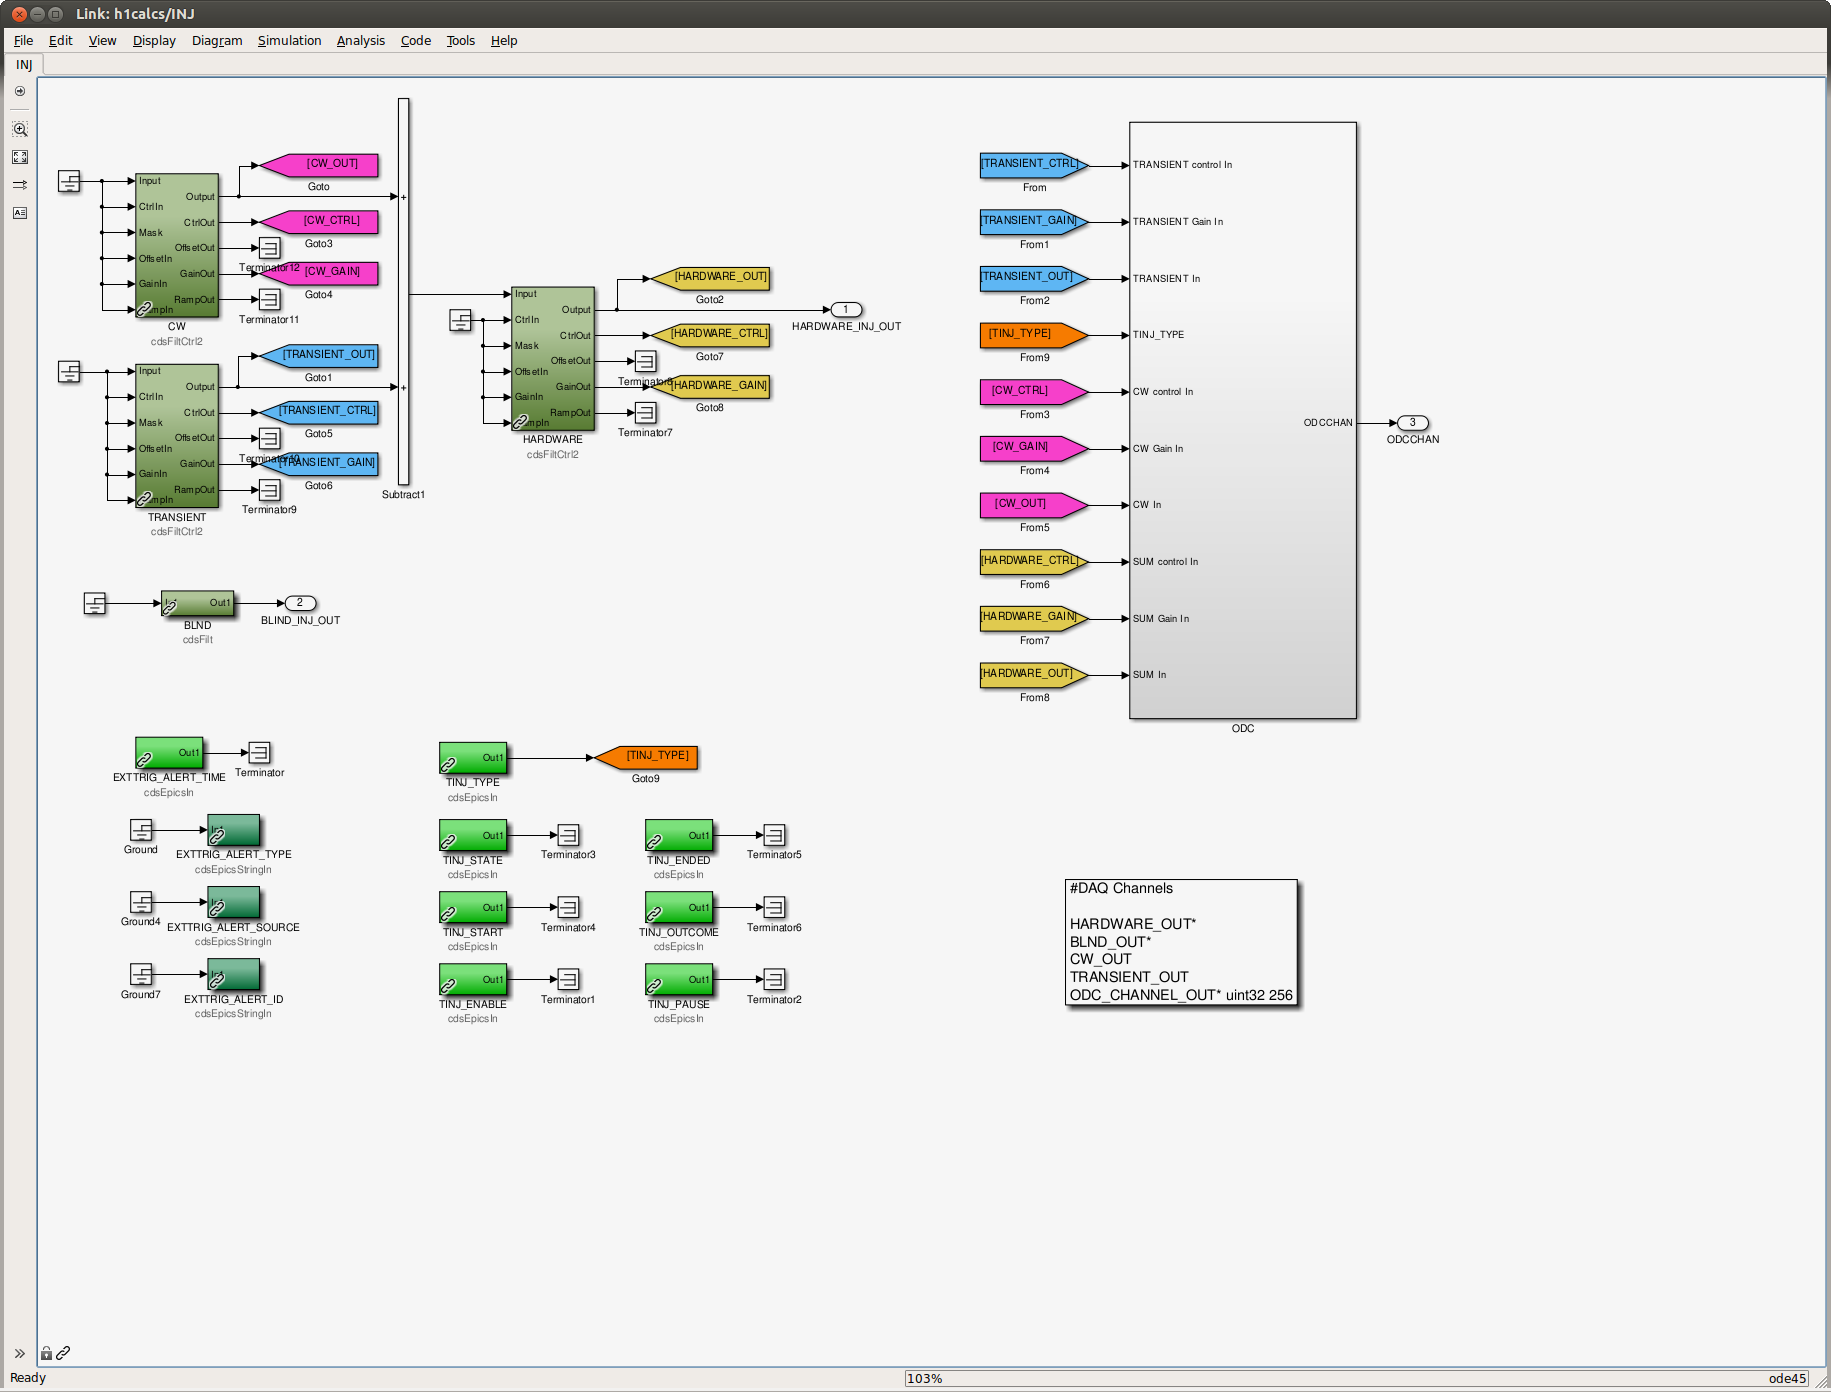Select the Terminator11 block
This screenshot has height=1392, width=1831.
[269, 300]
